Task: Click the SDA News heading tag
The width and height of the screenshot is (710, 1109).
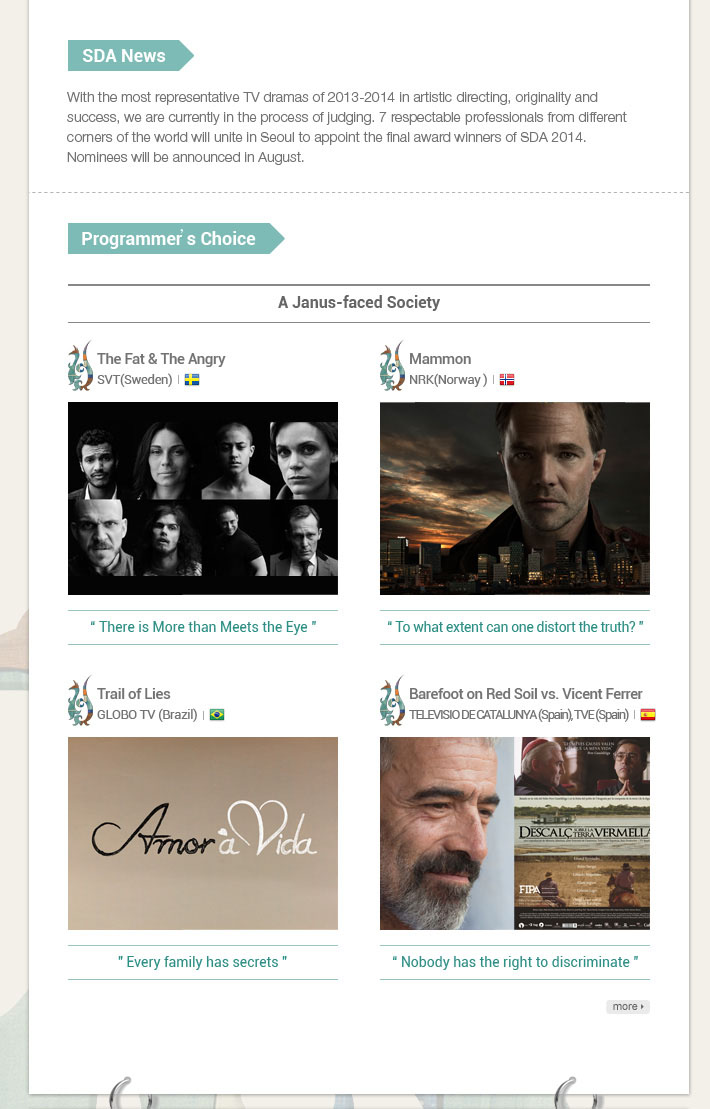Action: [x=131, y=56]
